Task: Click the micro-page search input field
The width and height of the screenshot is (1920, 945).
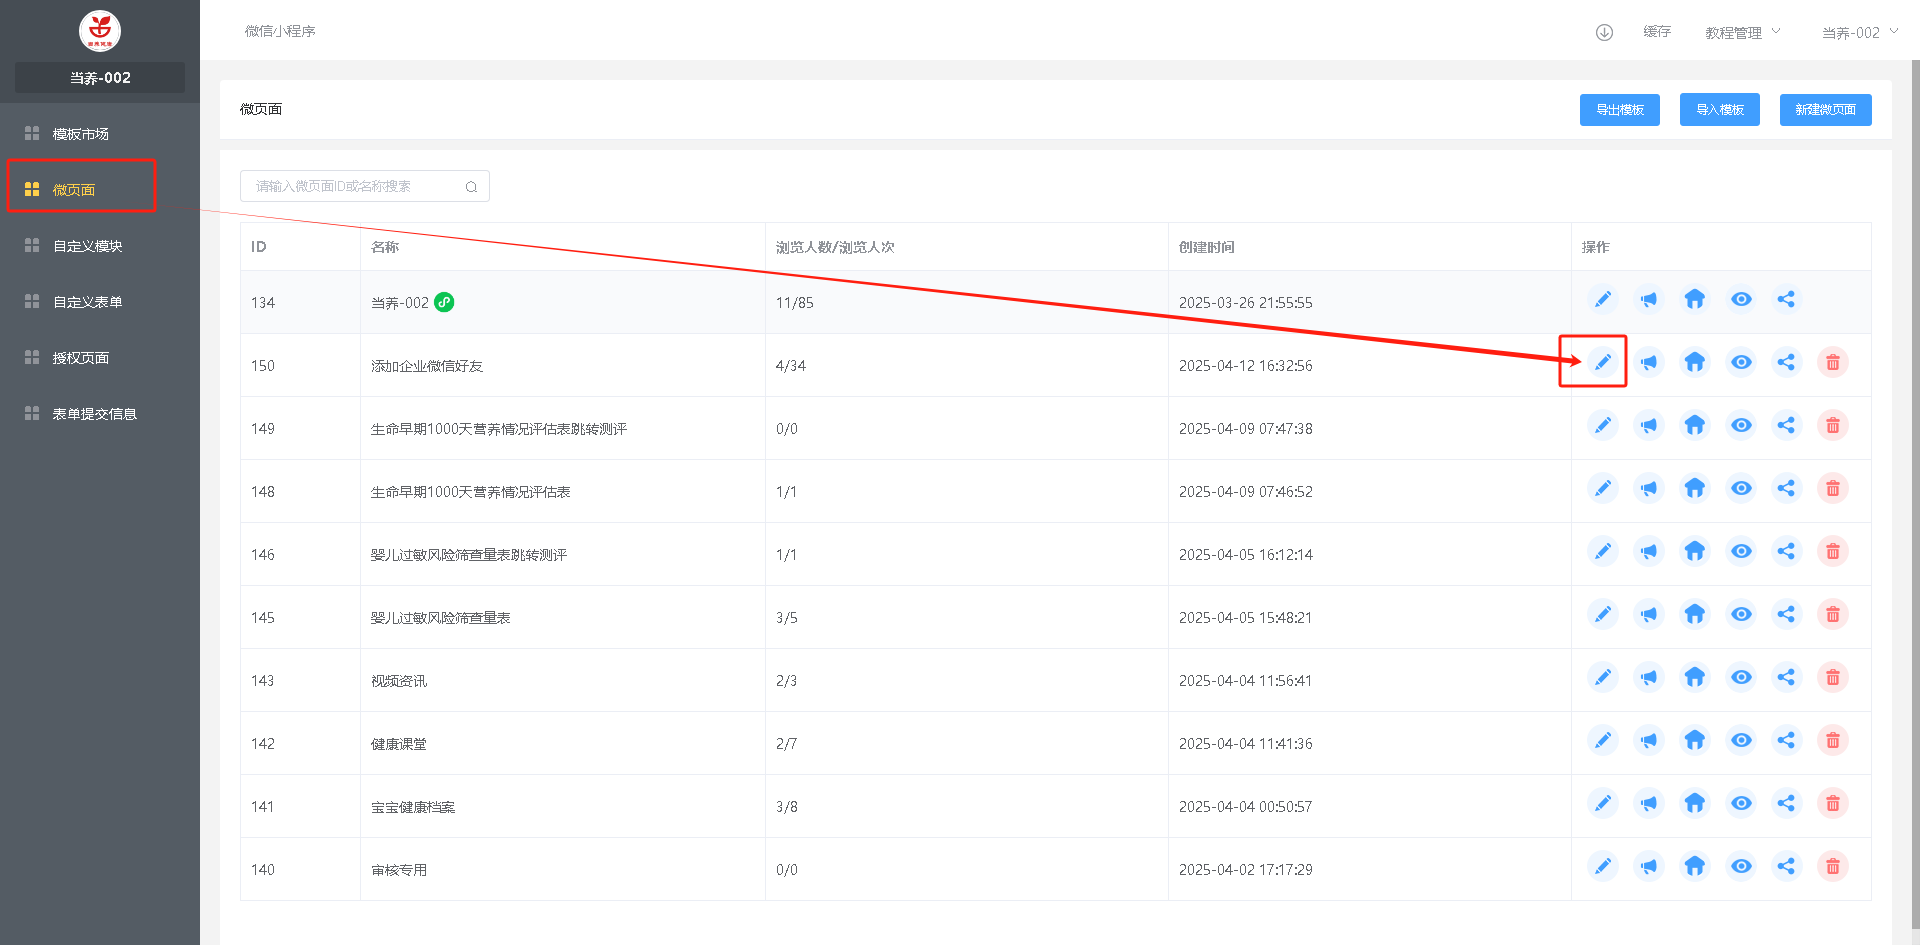Action: 355,187
